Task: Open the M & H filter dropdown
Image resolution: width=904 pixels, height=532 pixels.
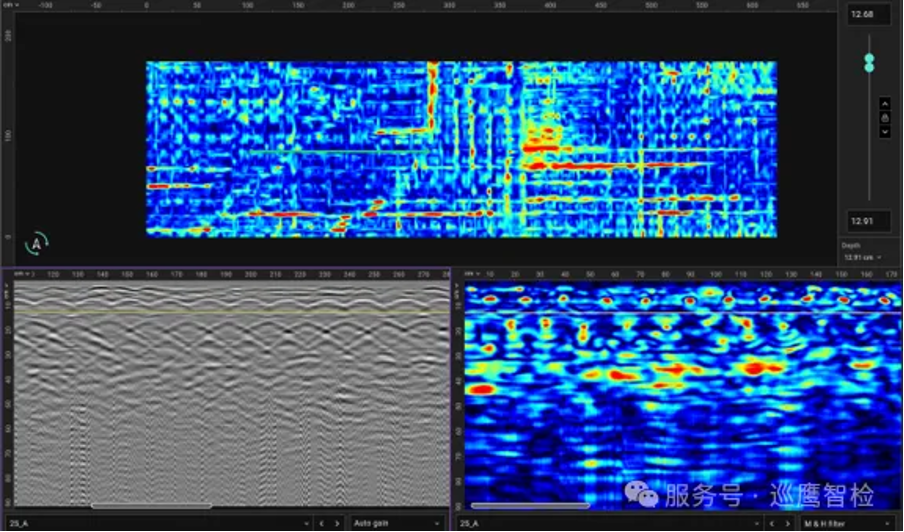Action: coord(846,523)
